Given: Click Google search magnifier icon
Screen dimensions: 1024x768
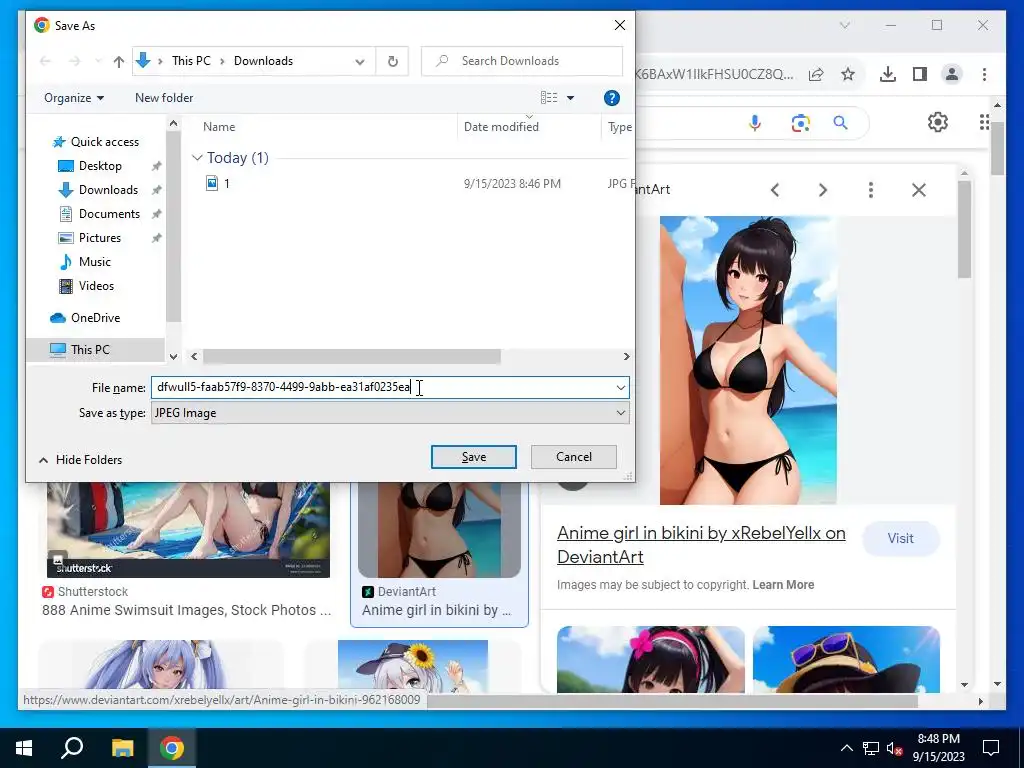Looking at the screenshot, I should 840,123.
